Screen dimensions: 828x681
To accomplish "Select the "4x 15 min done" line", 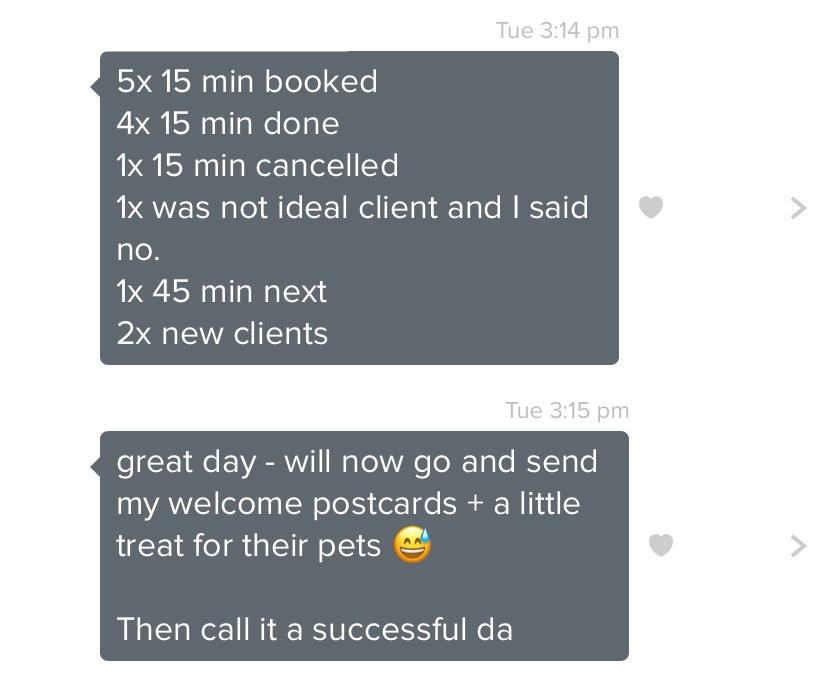I will point(228,124).
